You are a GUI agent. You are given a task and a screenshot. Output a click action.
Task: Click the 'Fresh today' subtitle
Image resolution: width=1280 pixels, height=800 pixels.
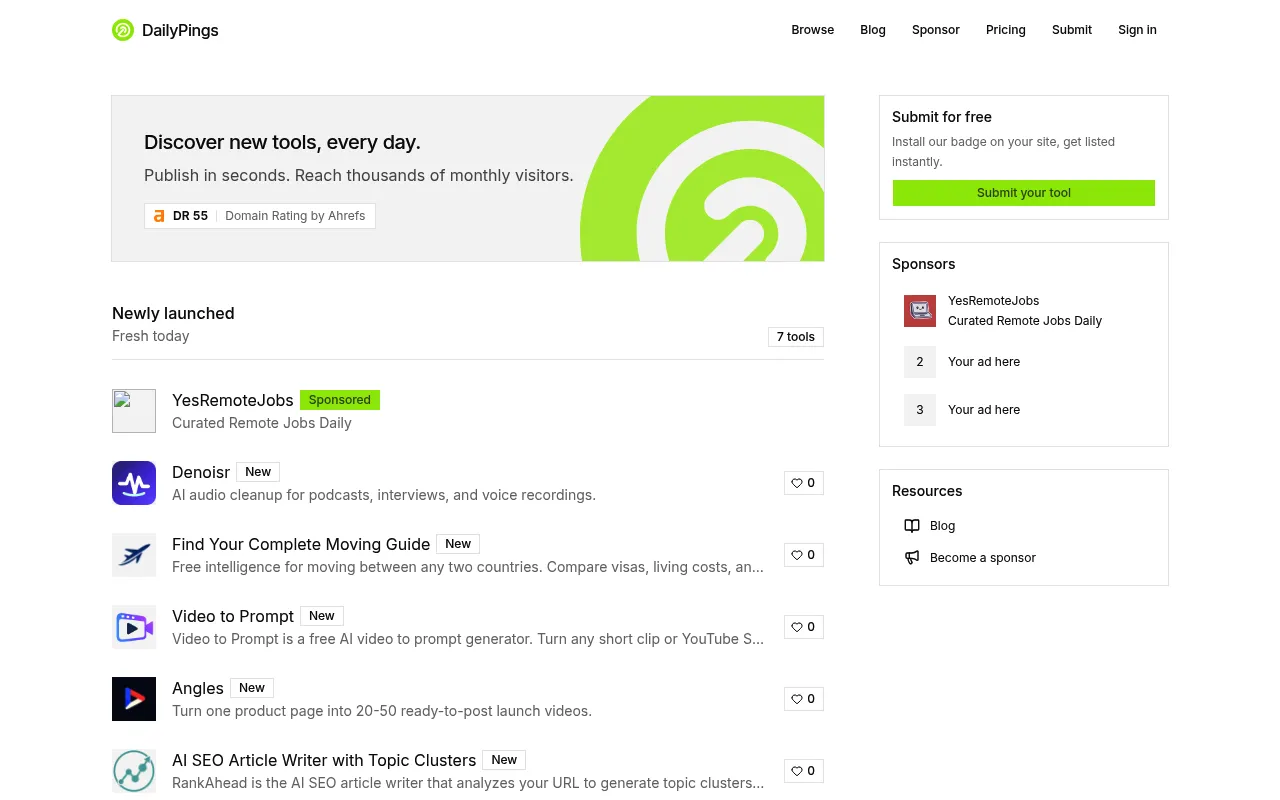151,336
